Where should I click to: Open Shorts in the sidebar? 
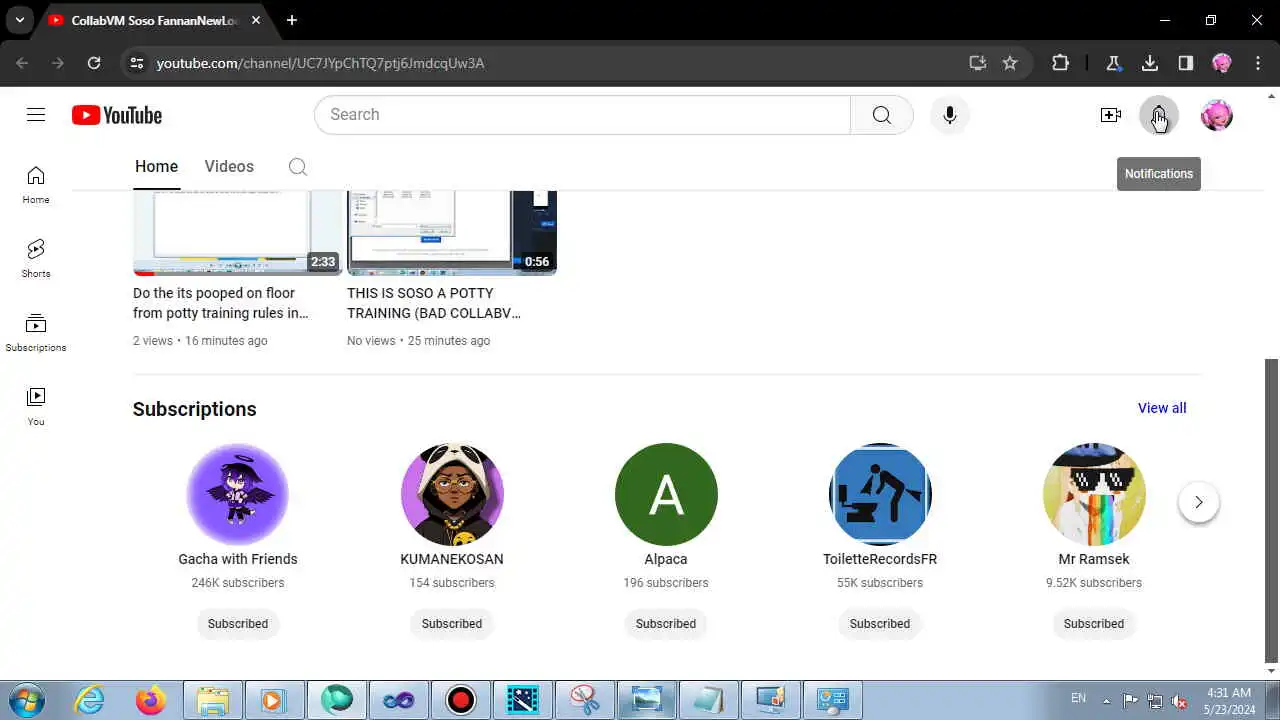[x=36, y=259]
